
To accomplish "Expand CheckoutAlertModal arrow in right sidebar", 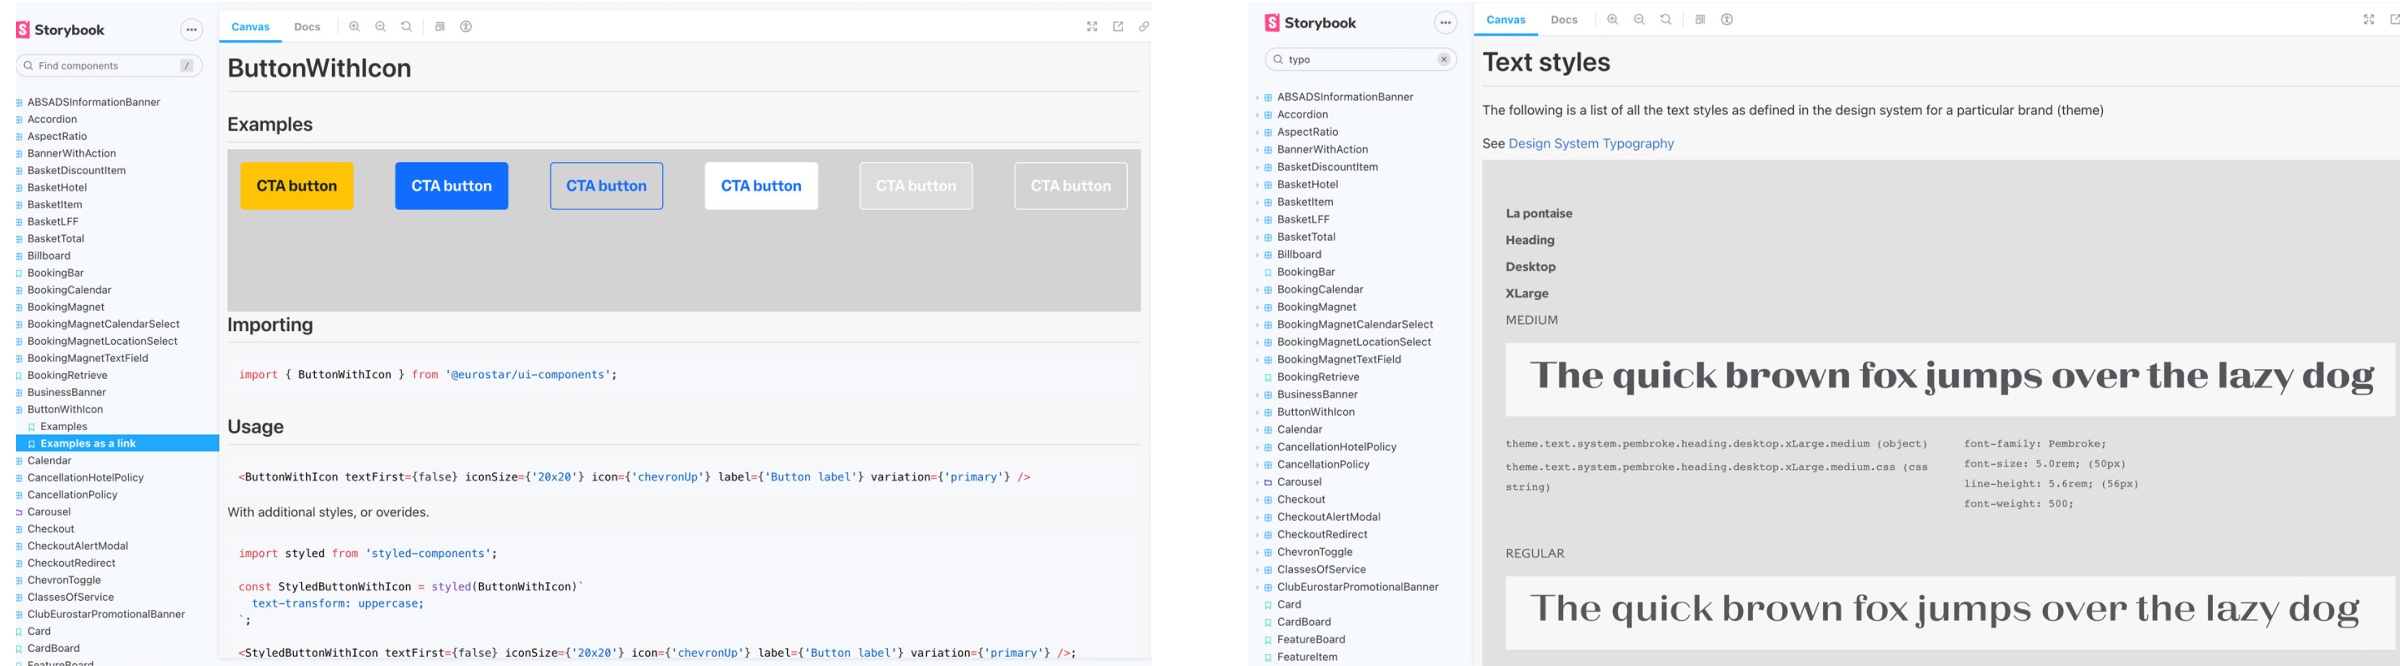I will pos(1257,517).
